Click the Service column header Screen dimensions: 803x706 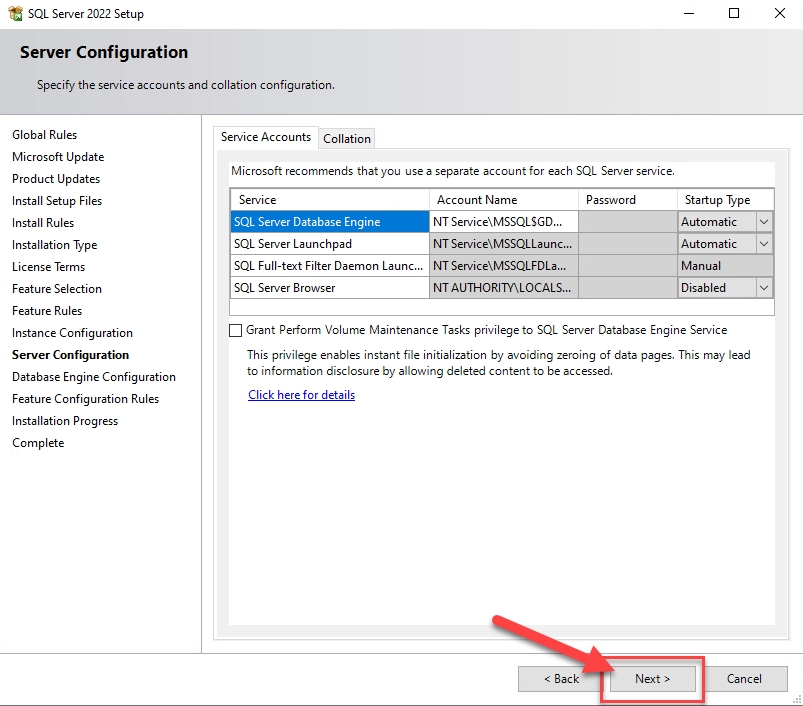point(330,200)
